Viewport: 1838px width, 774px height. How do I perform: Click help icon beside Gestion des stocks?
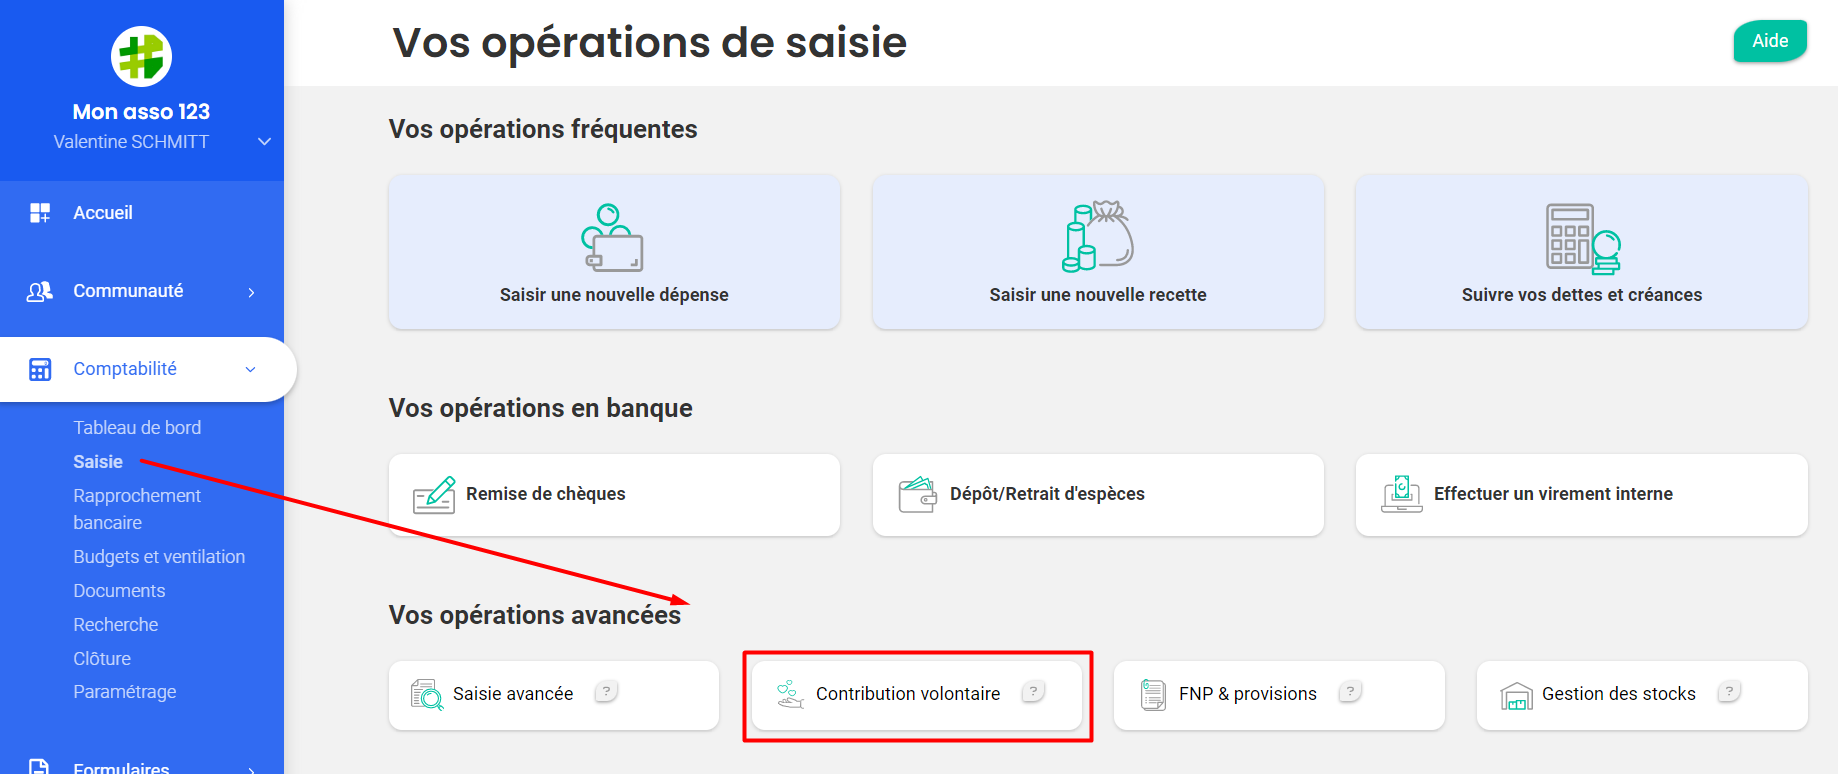pyautogui.click(x=1729, y=691)
